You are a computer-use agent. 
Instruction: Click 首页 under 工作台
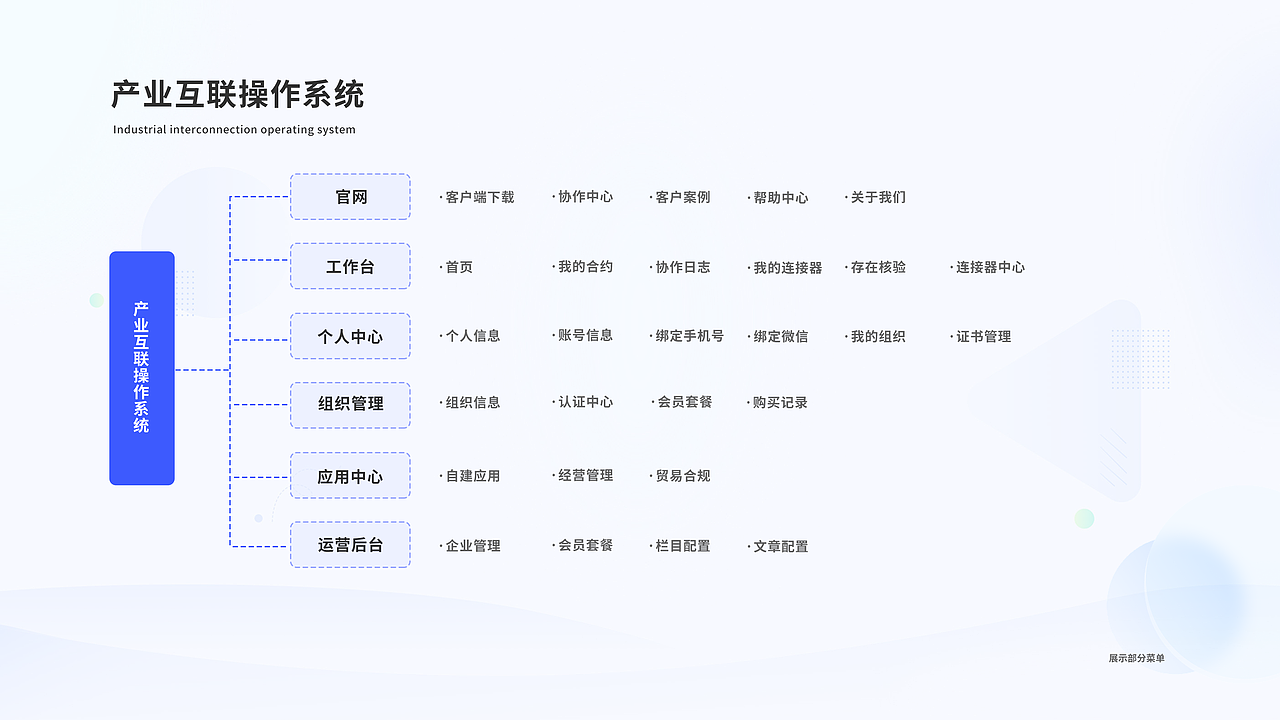point(458,267)
